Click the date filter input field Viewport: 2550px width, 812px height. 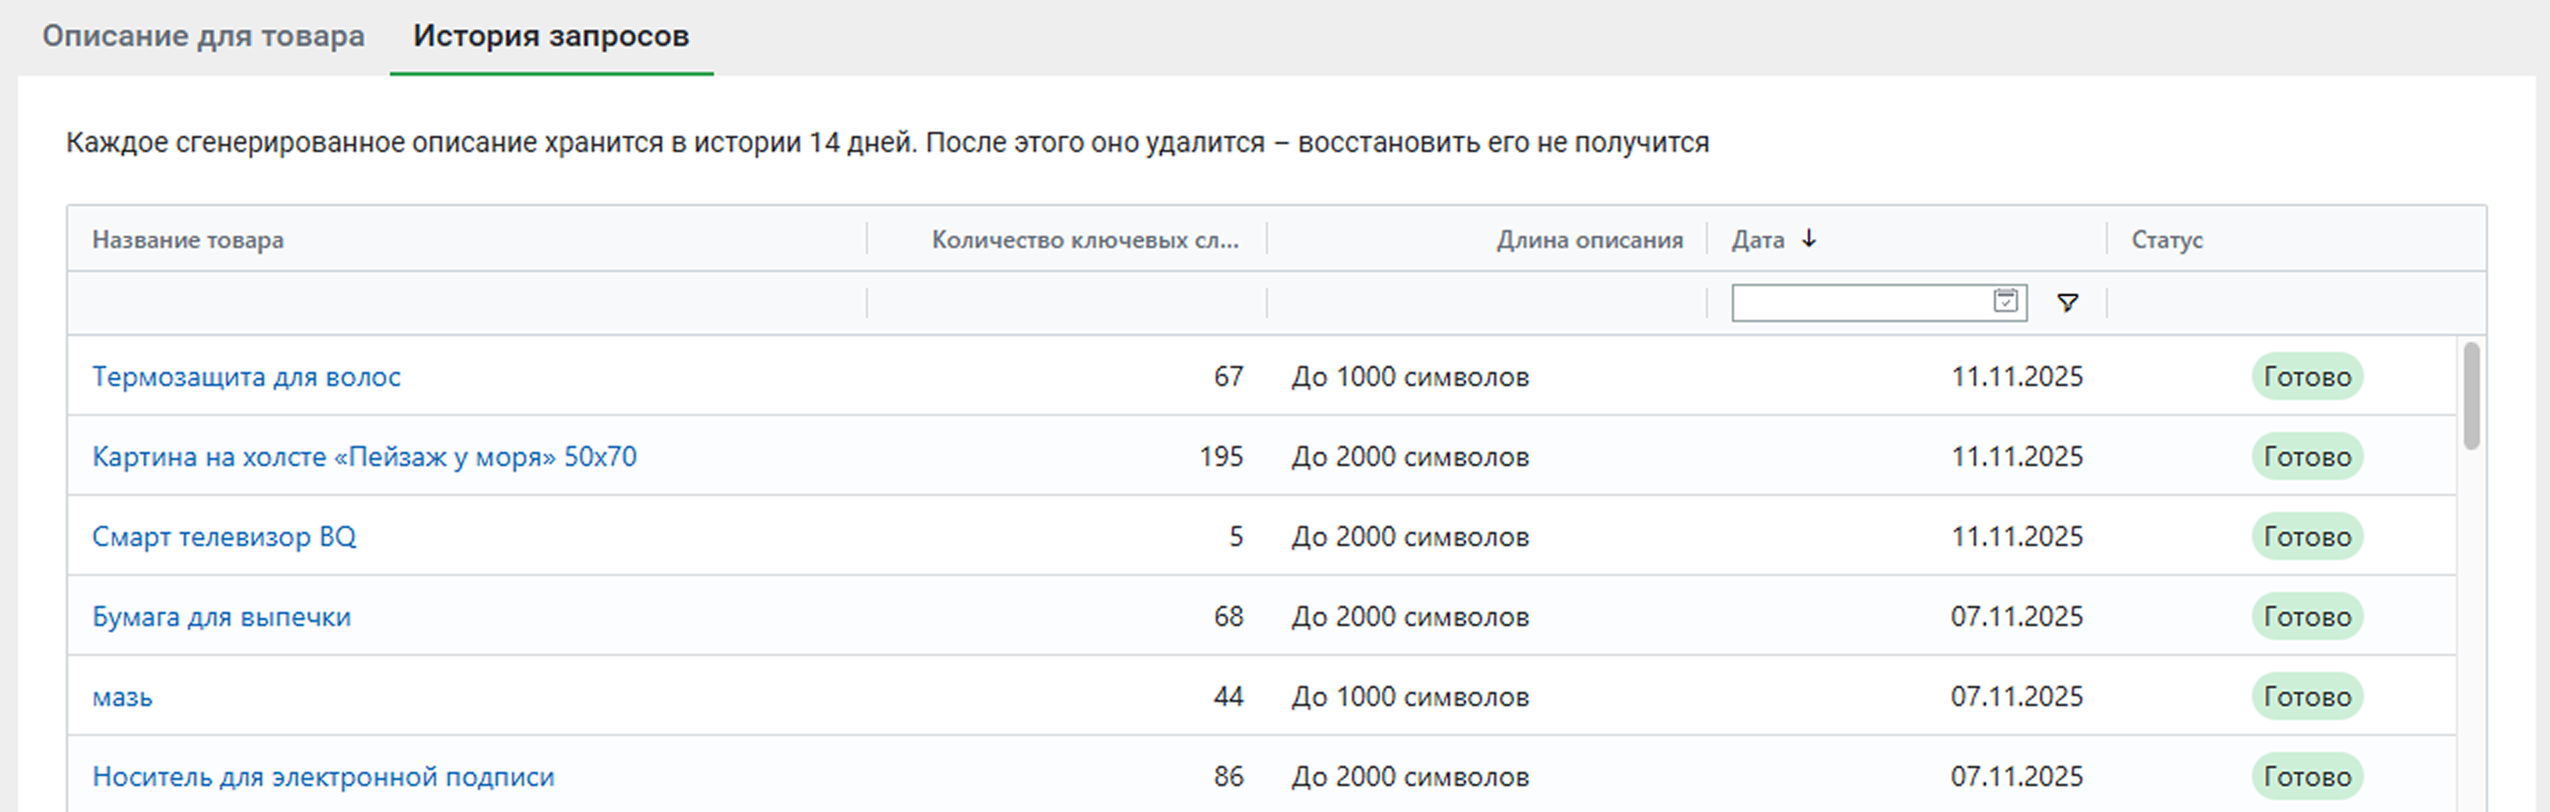click(x=1860, y=302)
